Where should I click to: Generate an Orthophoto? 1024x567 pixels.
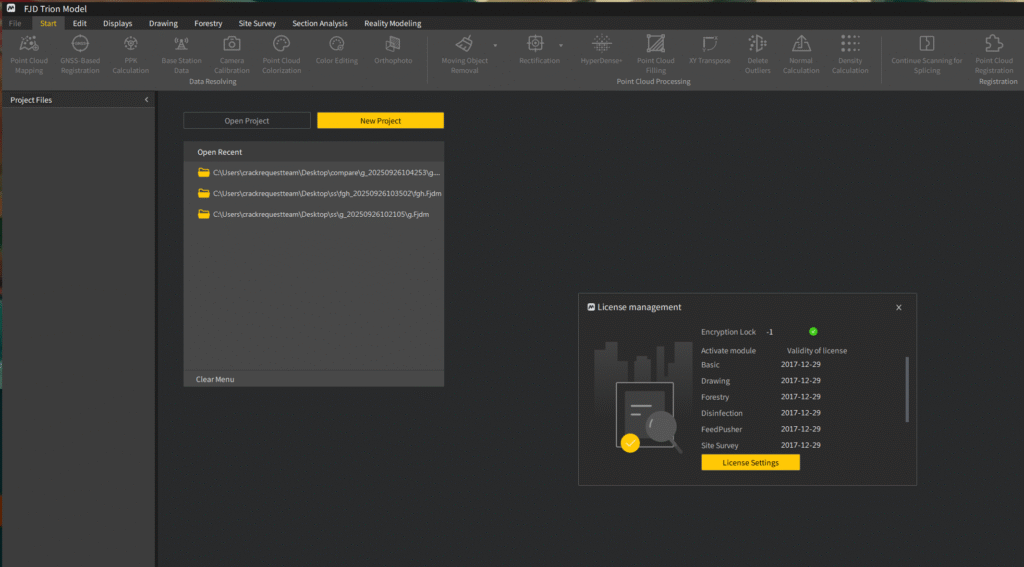pos(393,50)
